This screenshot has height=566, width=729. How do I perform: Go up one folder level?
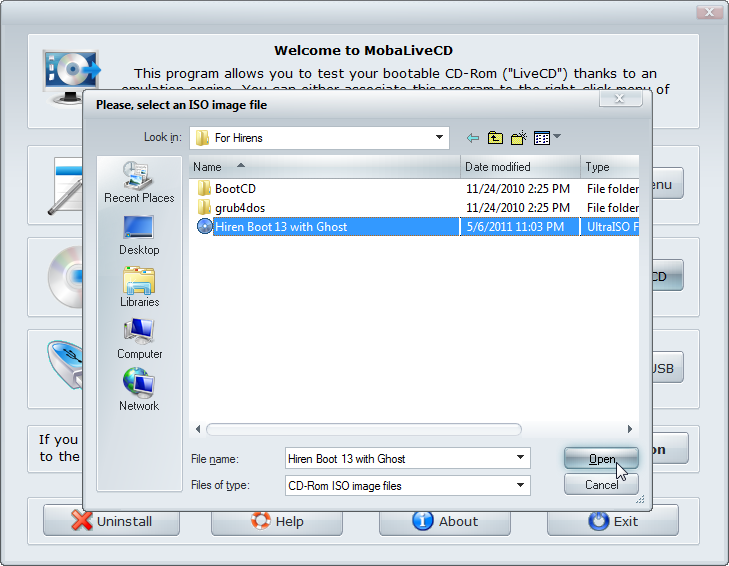point(495,138)
